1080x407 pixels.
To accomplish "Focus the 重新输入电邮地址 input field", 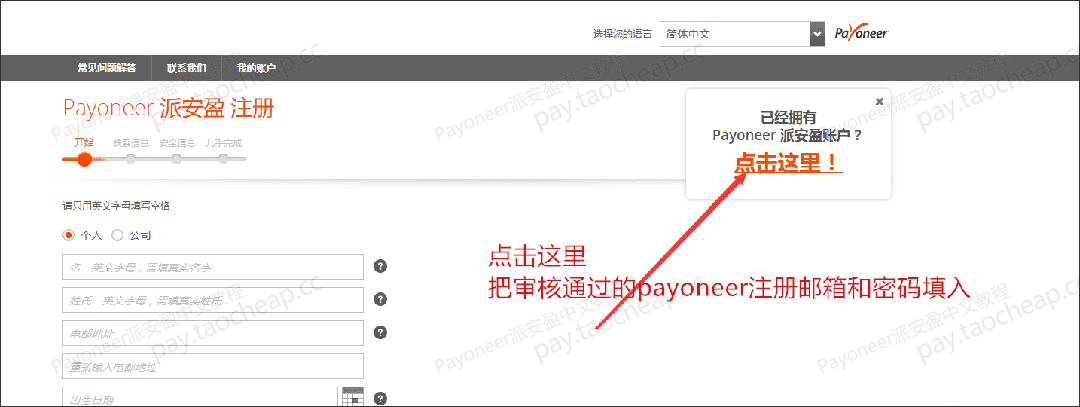I will pos(213,366).
